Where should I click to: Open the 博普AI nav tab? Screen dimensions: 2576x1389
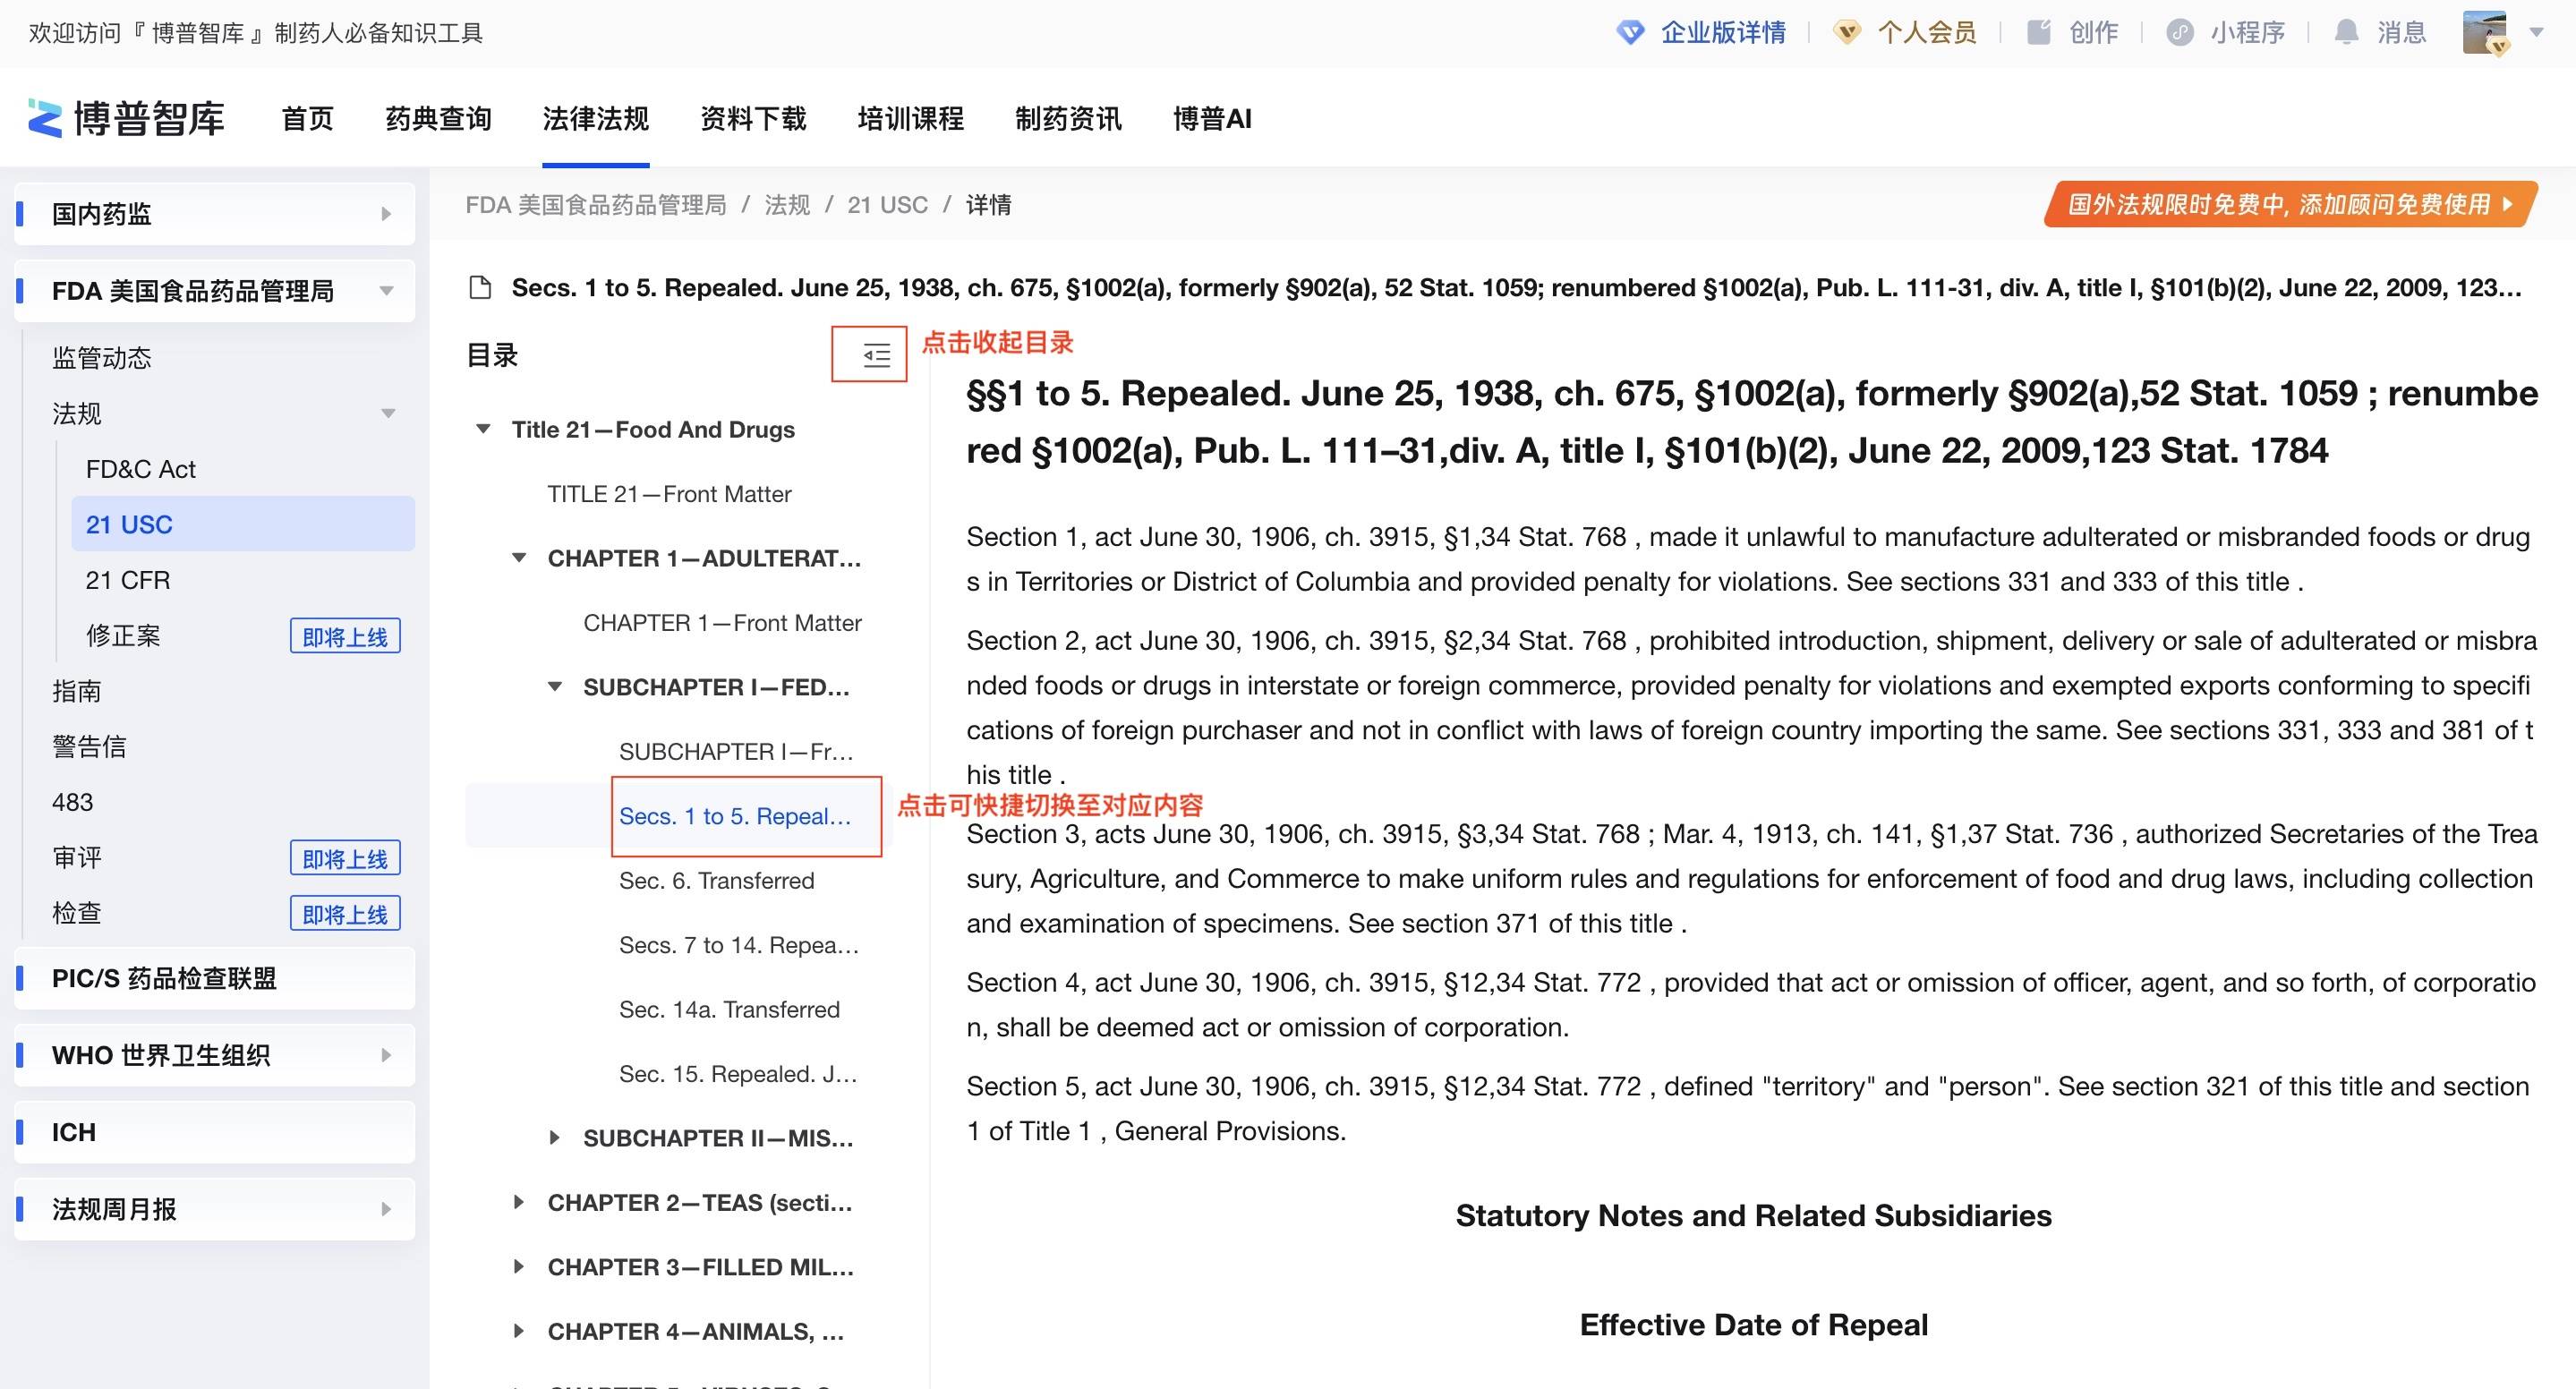1212,119
